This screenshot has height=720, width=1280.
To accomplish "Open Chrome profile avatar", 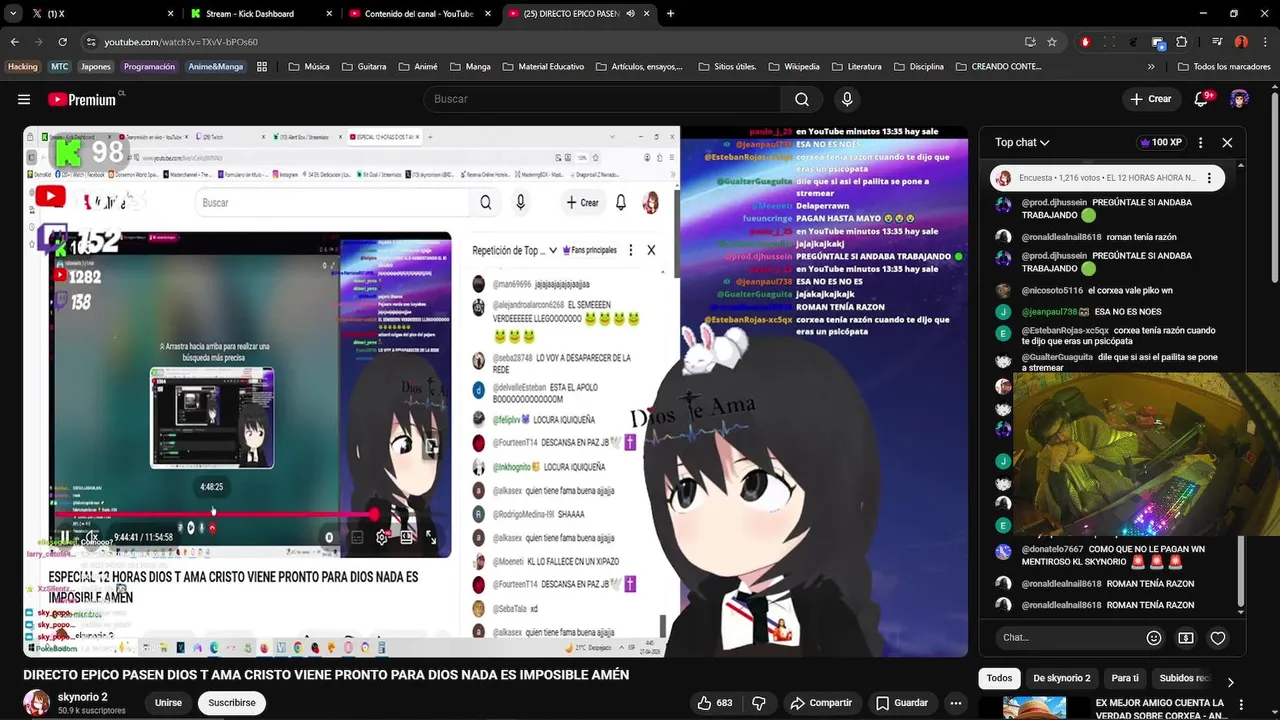I will pyautogui.click(x=1241, y=42).
